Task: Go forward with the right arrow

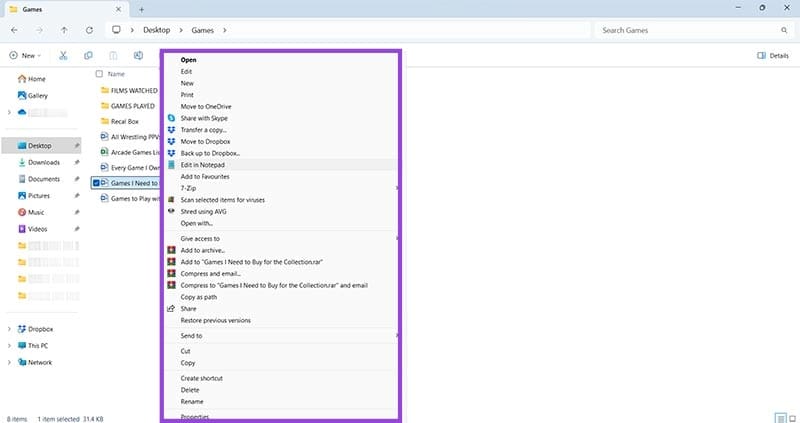Action: 39,30
